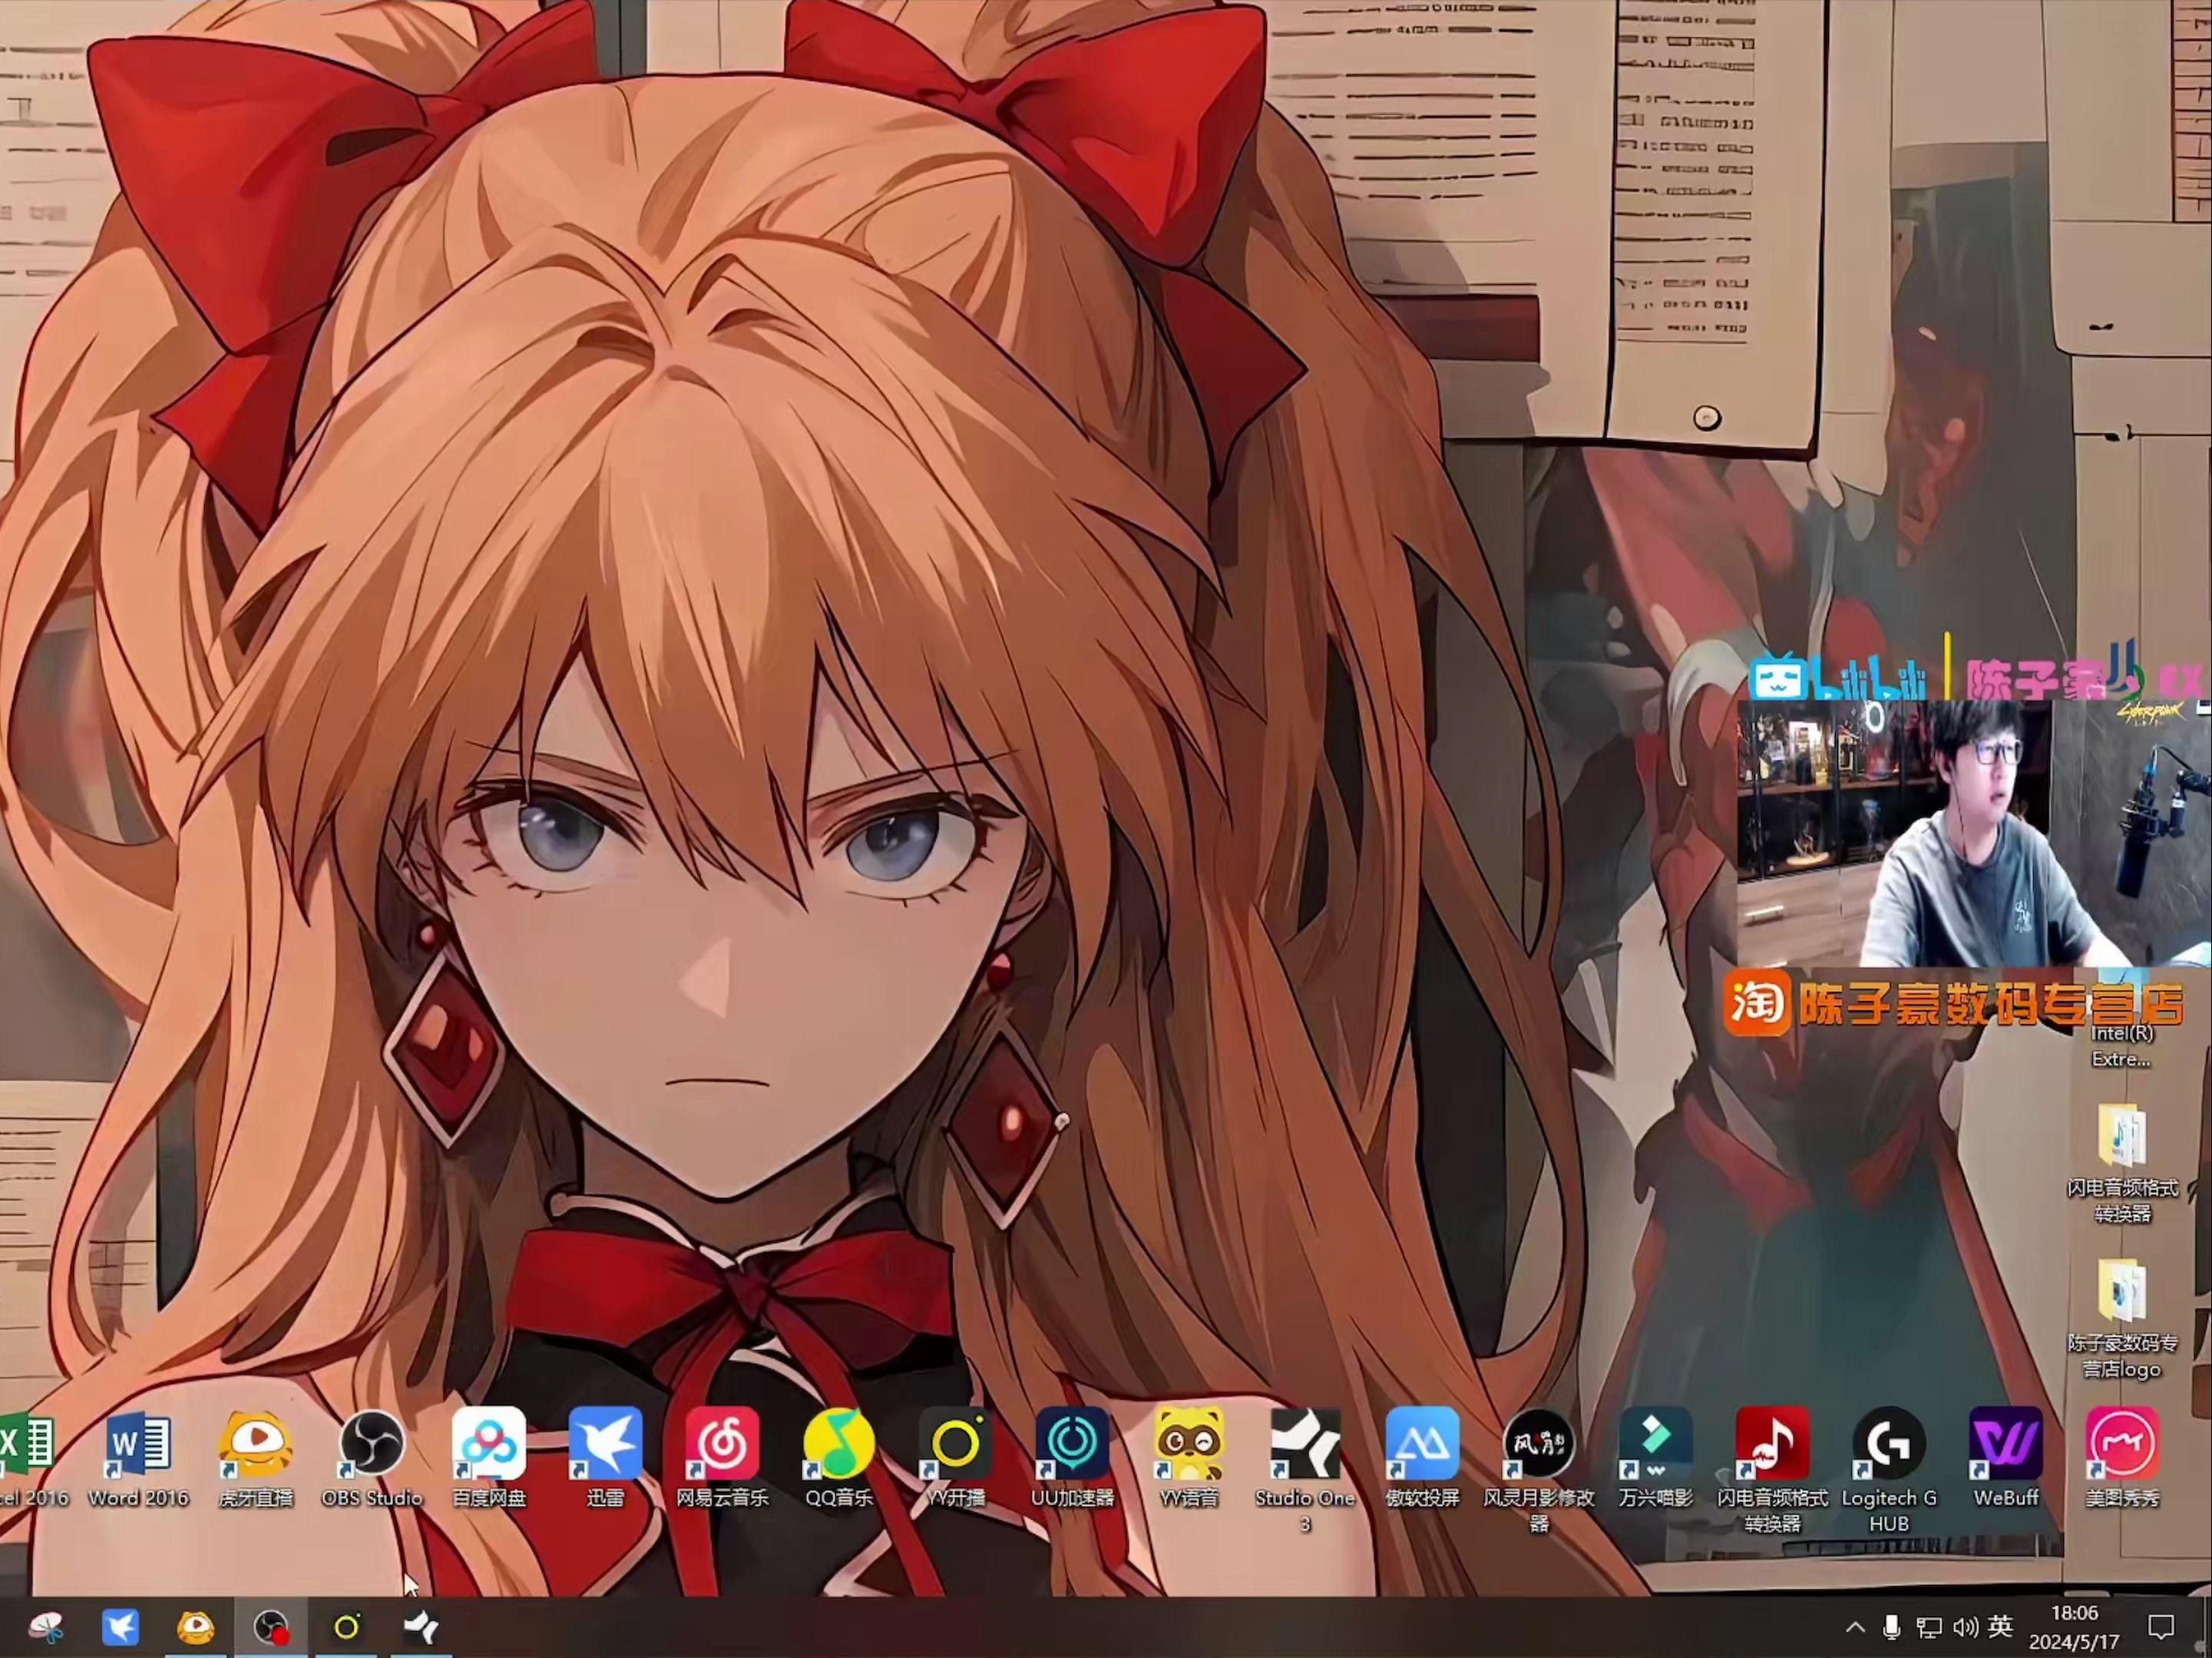2212x1658 pixels.
Task: Open the notification center
Action: click(2161, 1628)
